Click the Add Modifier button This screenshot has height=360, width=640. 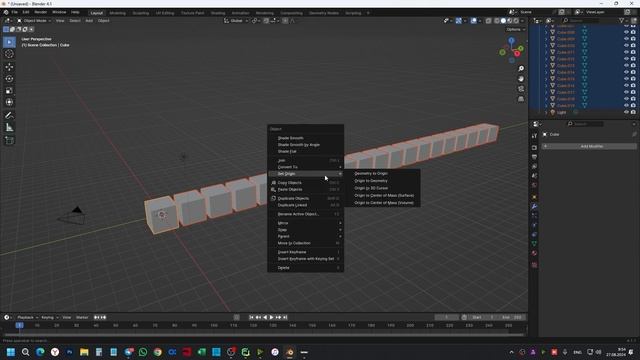pos(589,146)
